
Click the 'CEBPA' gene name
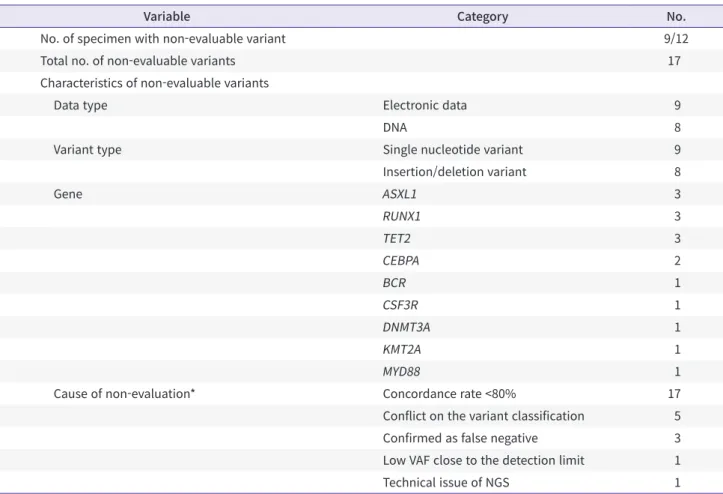tap(401, 261)
